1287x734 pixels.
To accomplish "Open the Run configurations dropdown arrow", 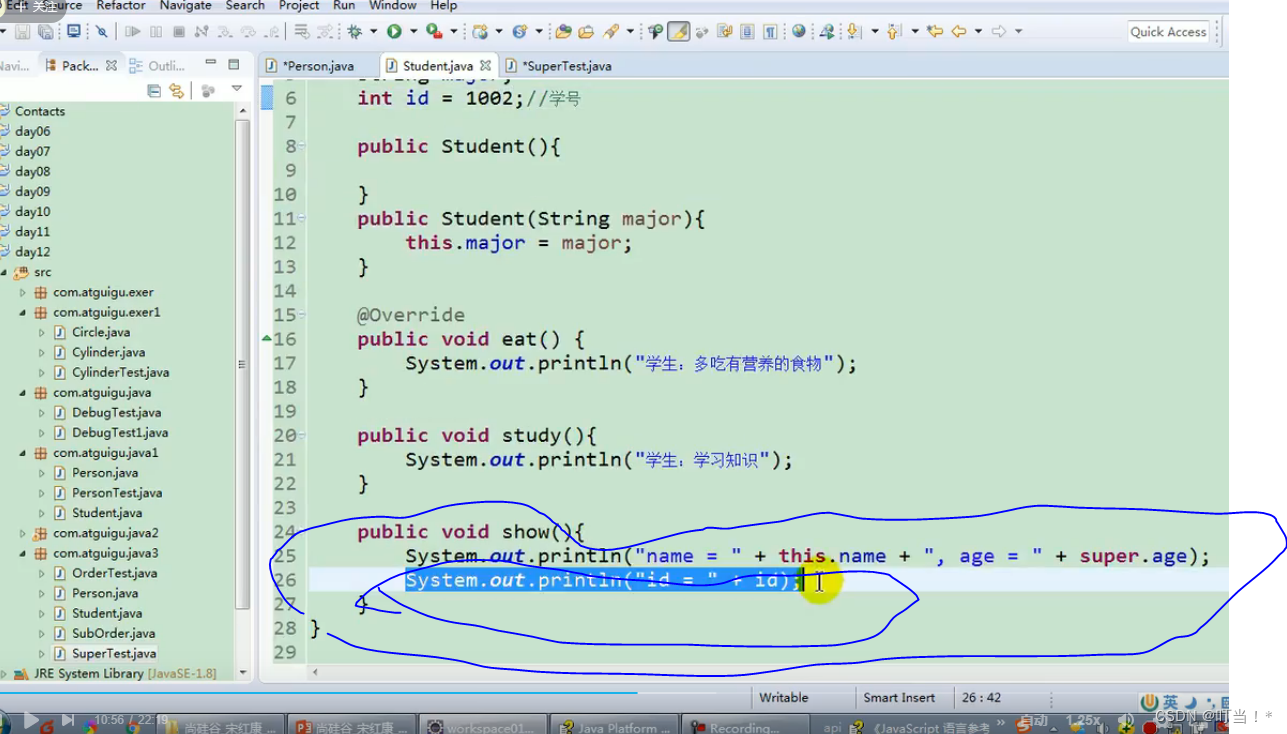I will coord(412,32).
